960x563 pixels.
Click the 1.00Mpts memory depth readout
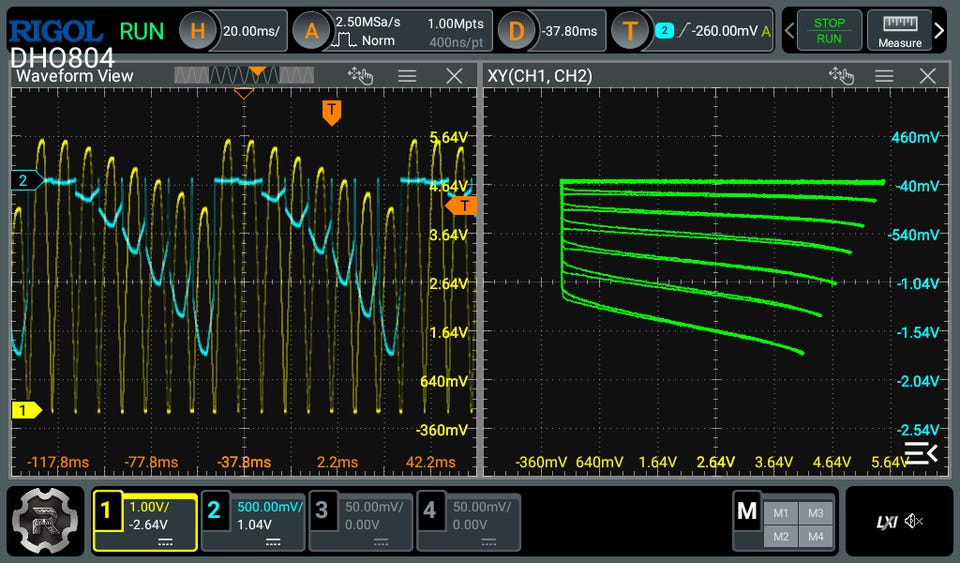pos(456,23)
